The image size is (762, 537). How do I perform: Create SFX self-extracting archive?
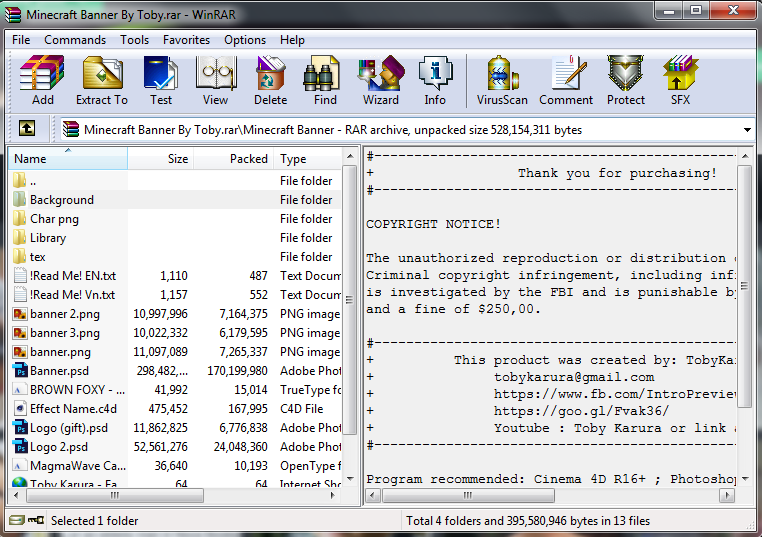(680, 80)
